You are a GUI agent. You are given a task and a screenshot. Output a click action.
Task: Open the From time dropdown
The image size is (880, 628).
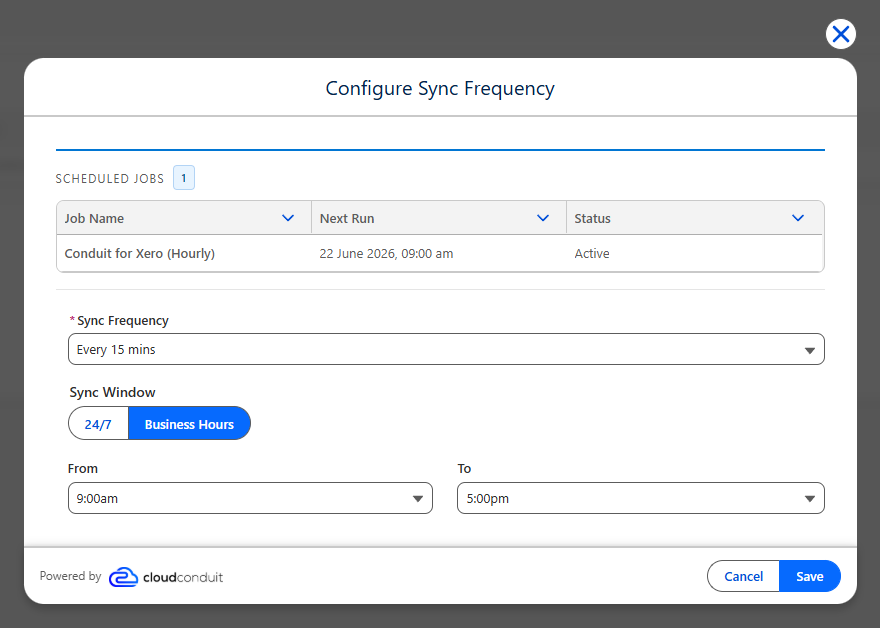point(250,498)
